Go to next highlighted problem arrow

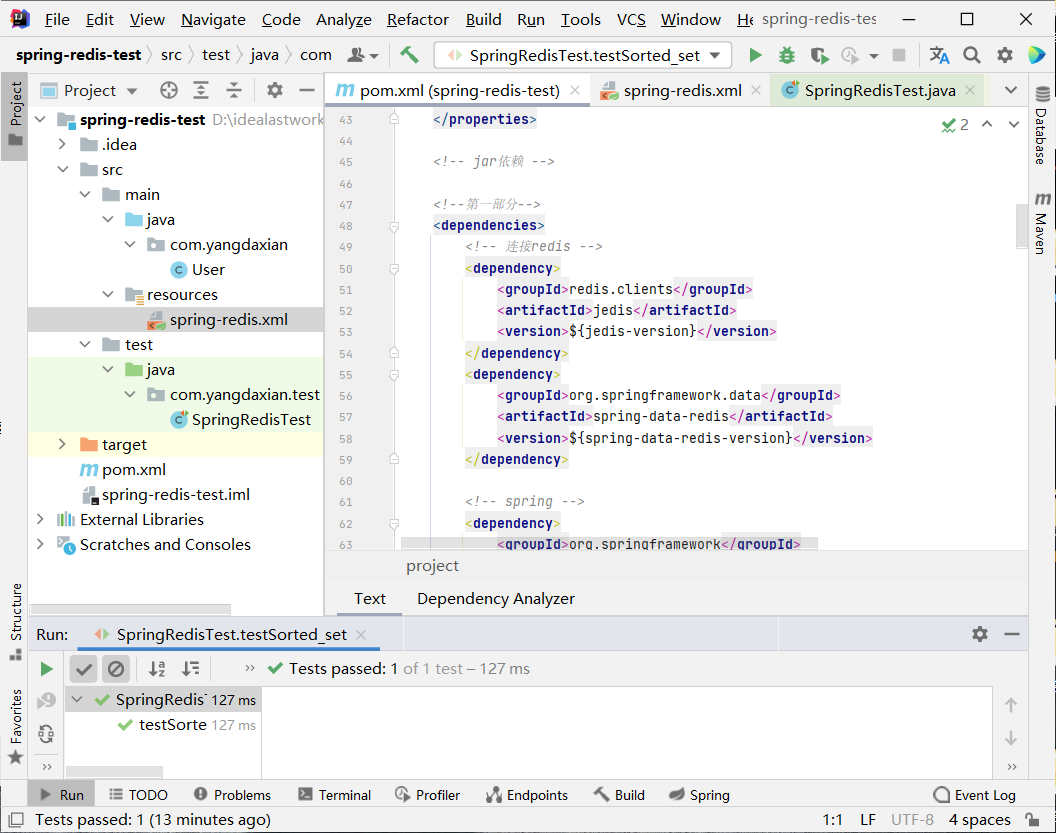(1014, 124)
